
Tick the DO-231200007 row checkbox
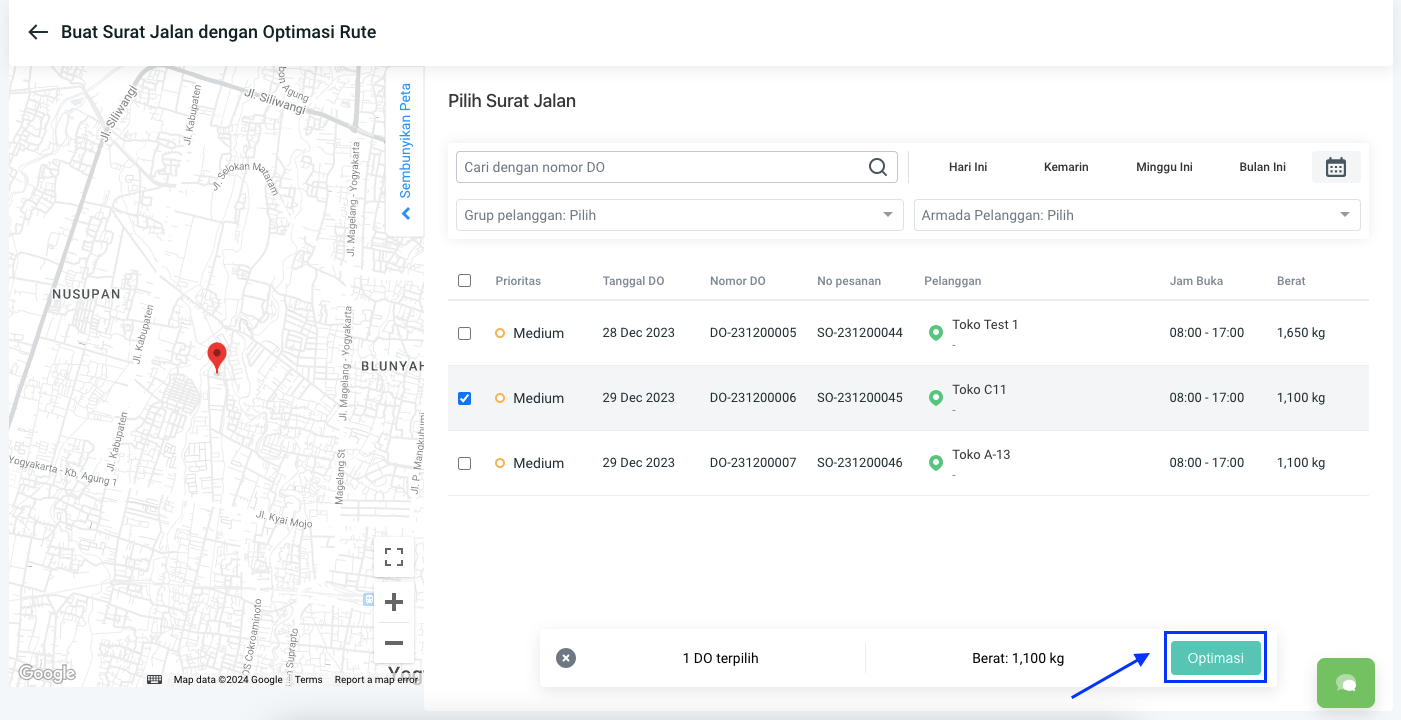[x=464, y=463]
